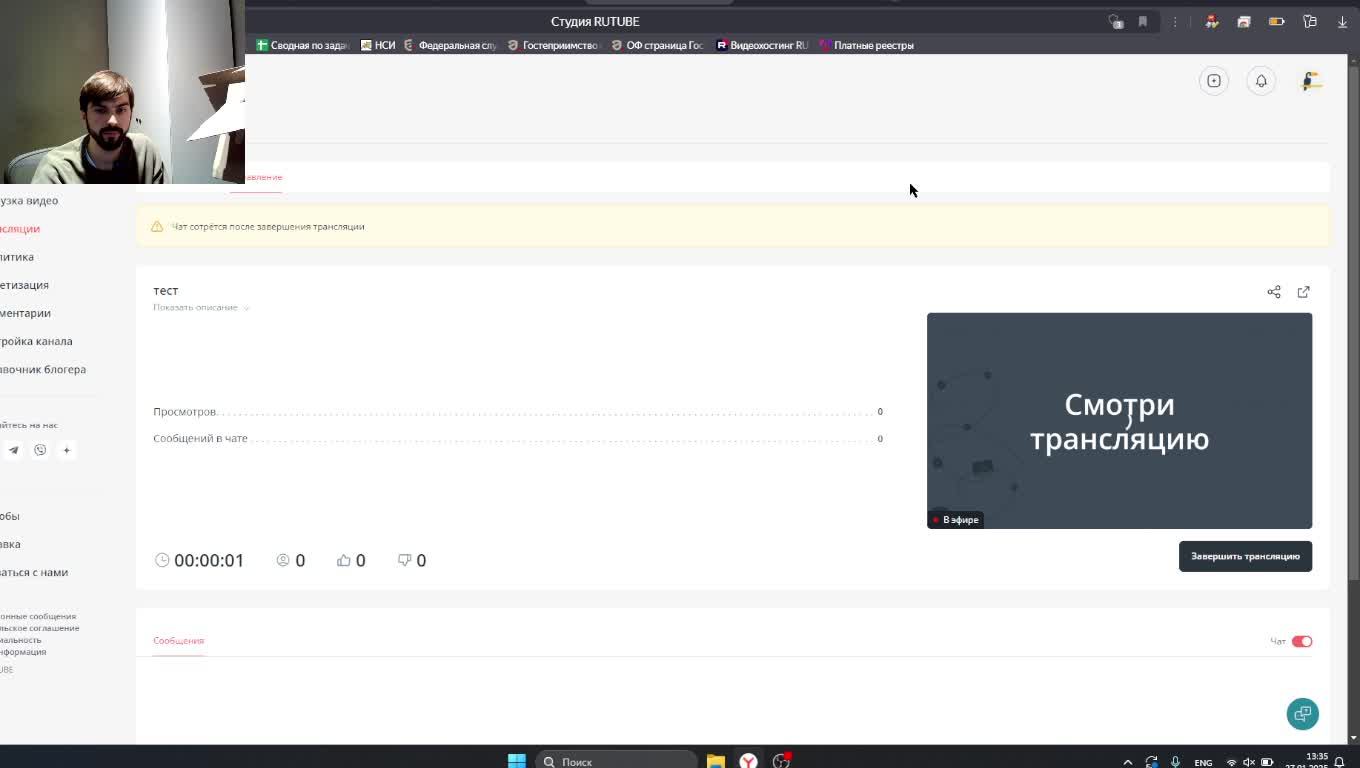
Task: Open the Федеральная служба bookmark
Action: click(x=450, y=45)
